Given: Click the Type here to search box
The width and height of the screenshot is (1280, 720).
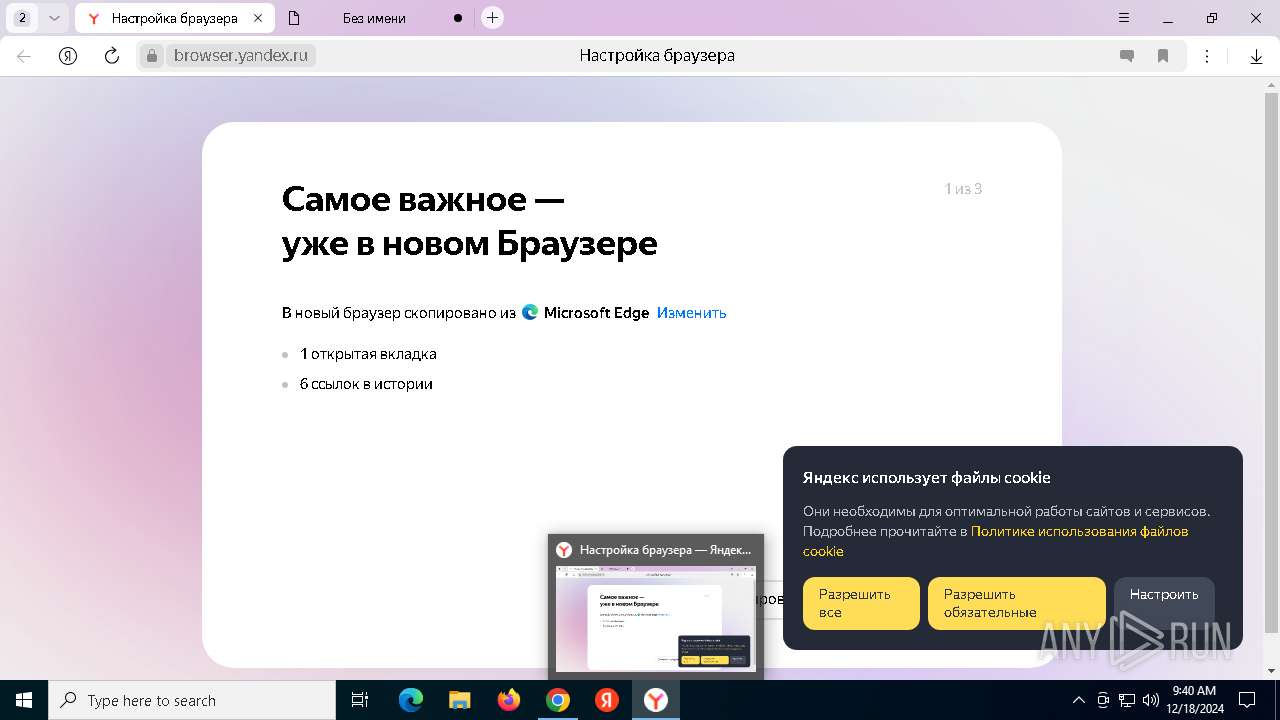Looking at the screenshot, I should pyautogui.click(x=192, y=700).
